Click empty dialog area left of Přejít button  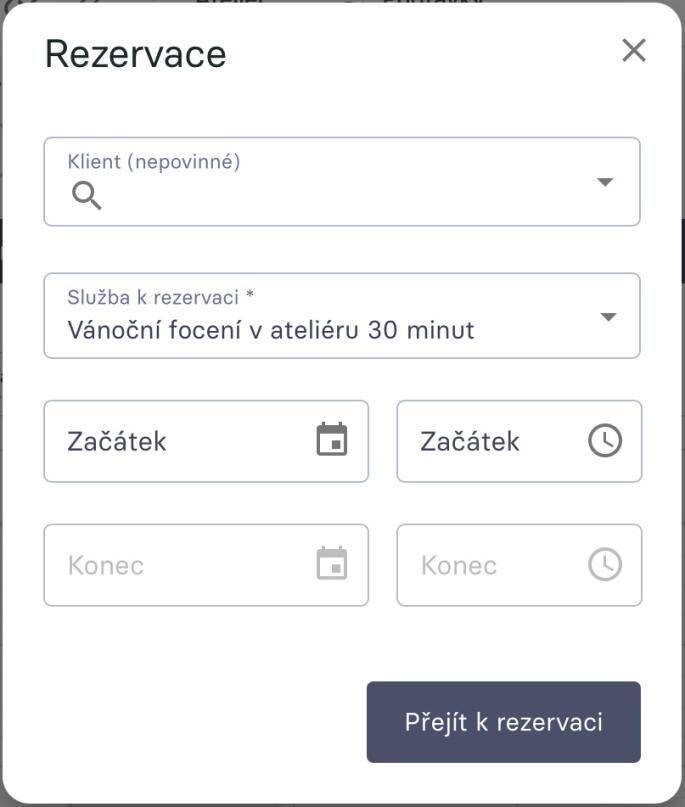pyautogui.click(x=200, y=722)
